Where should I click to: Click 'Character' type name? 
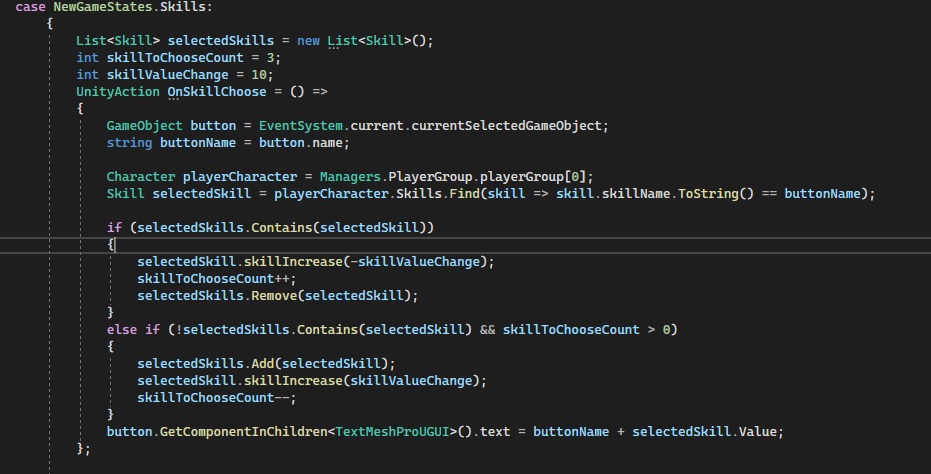[x=141, y=177]
